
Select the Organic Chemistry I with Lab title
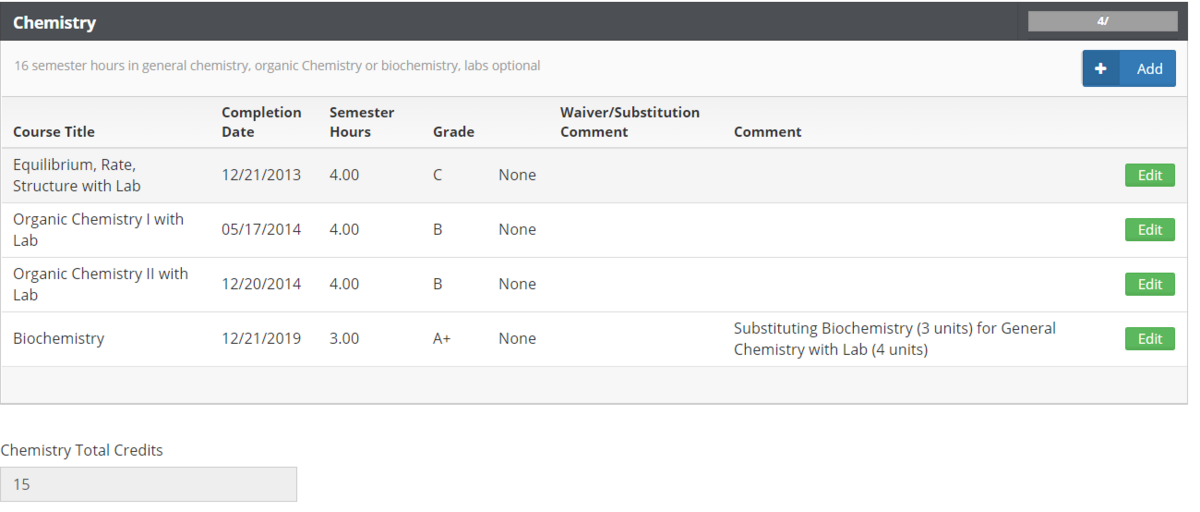tap(98, 230)
